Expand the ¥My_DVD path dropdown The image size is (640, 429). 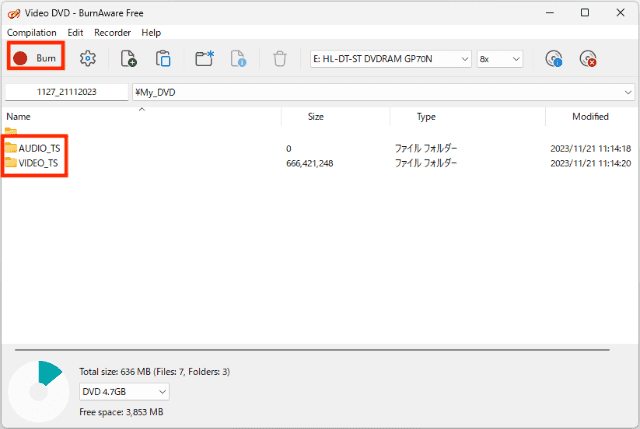(628, 92)
